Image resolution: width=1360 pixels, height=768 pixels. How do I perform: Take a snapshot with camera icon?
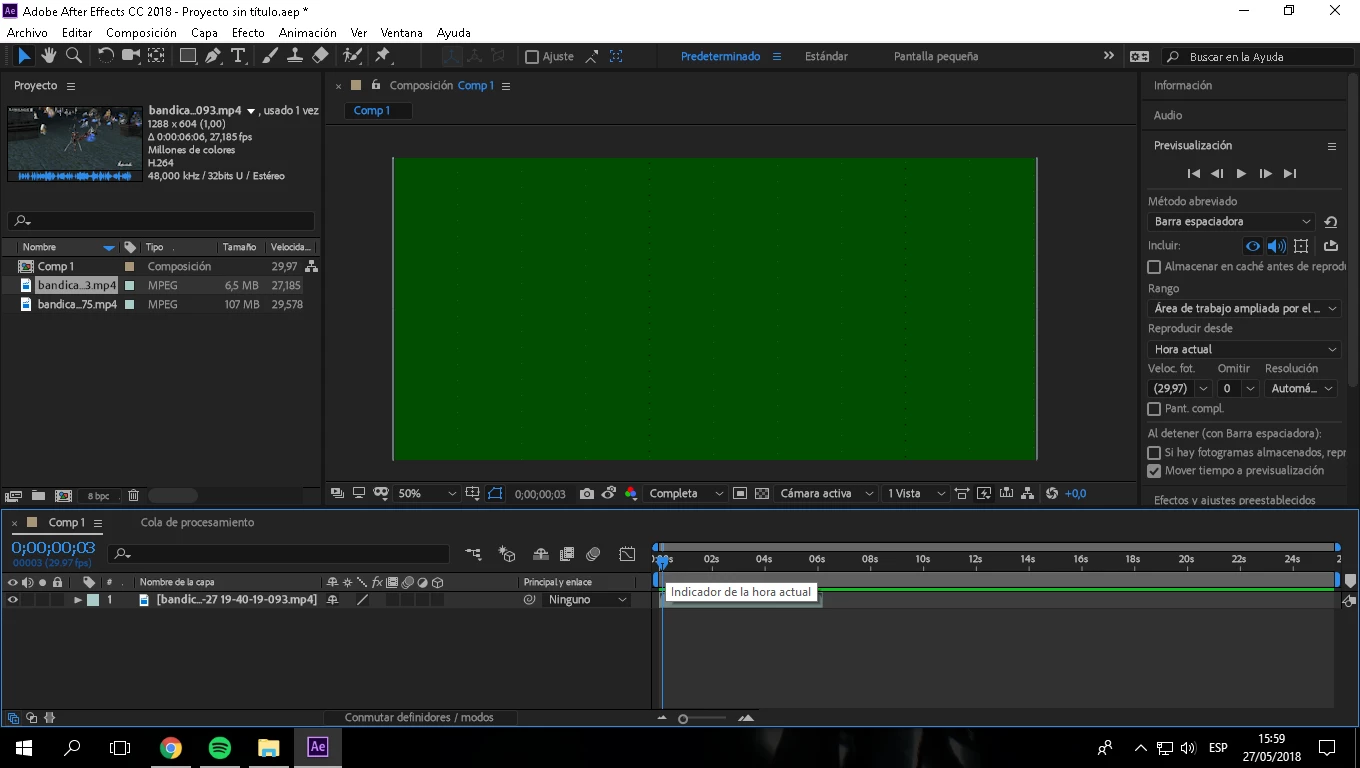(587, 493)
